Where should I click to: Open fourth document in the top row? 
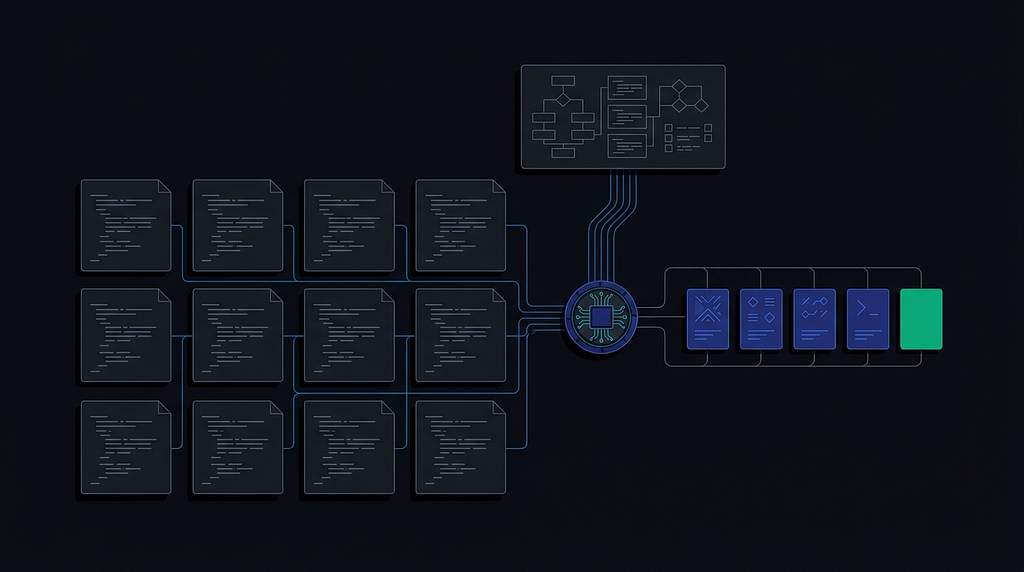pyautogui.click(x=460, y=225)
